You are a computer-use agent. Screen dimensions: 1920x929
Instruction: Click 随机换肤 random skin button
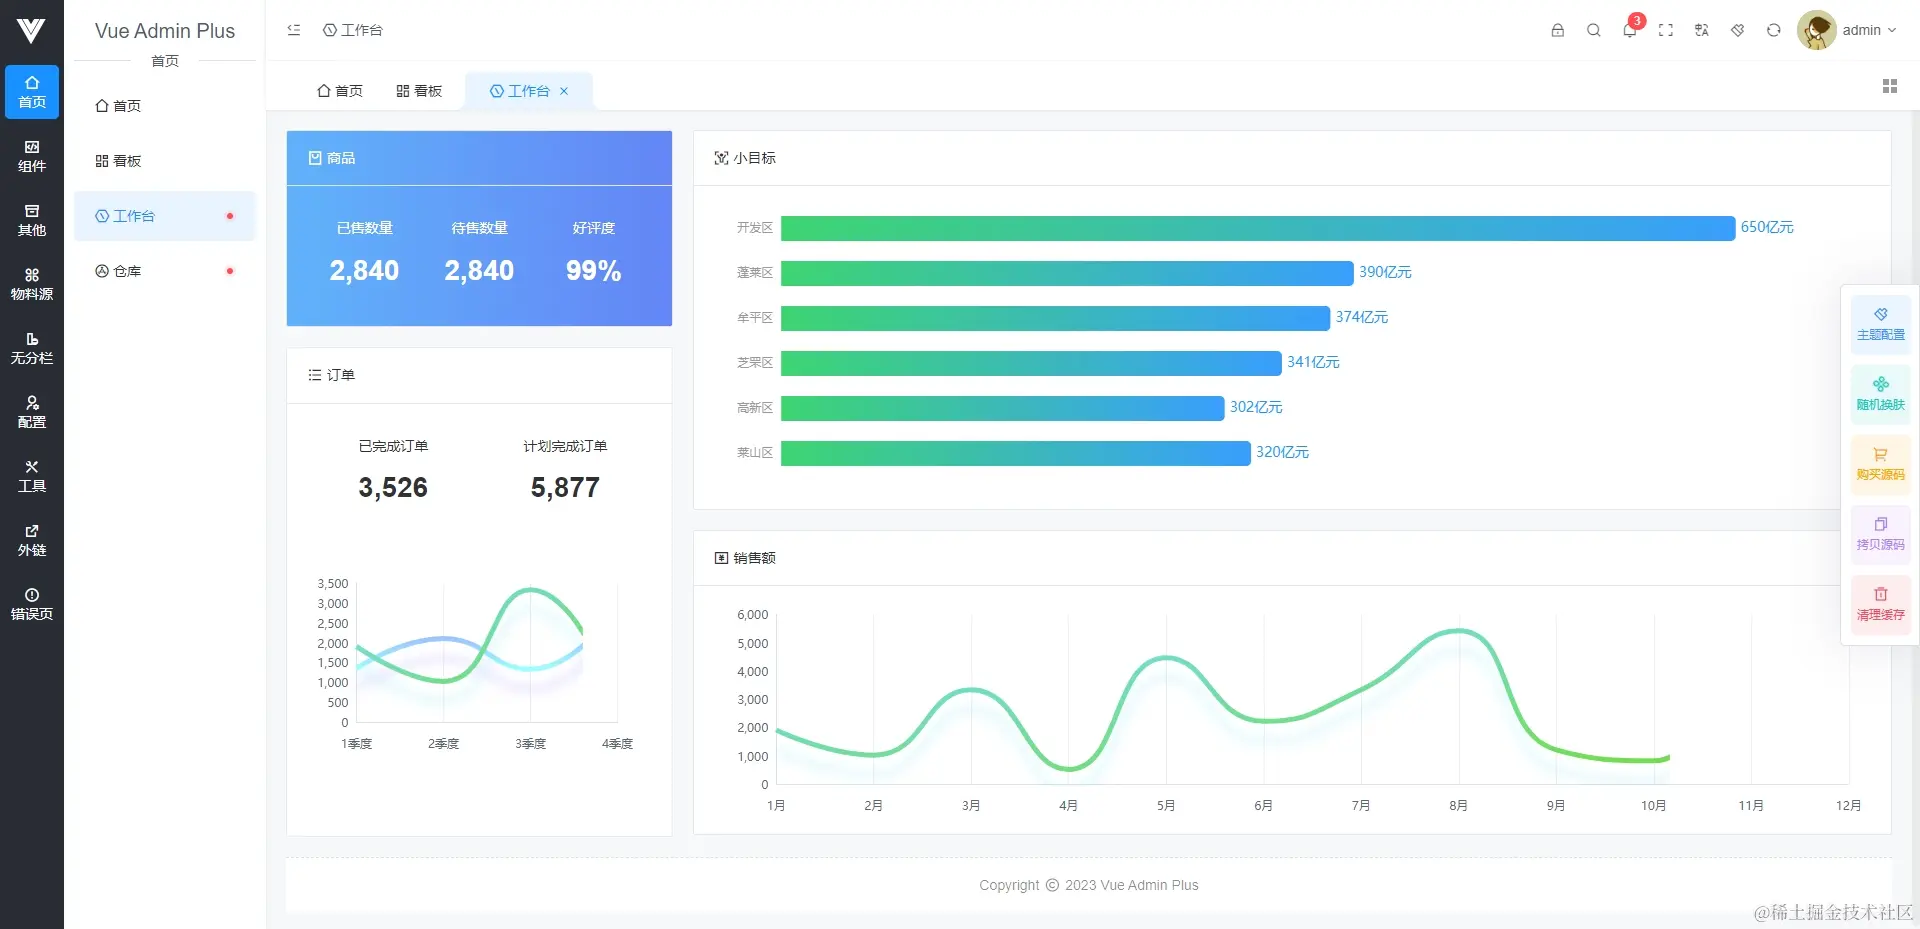1881,394
